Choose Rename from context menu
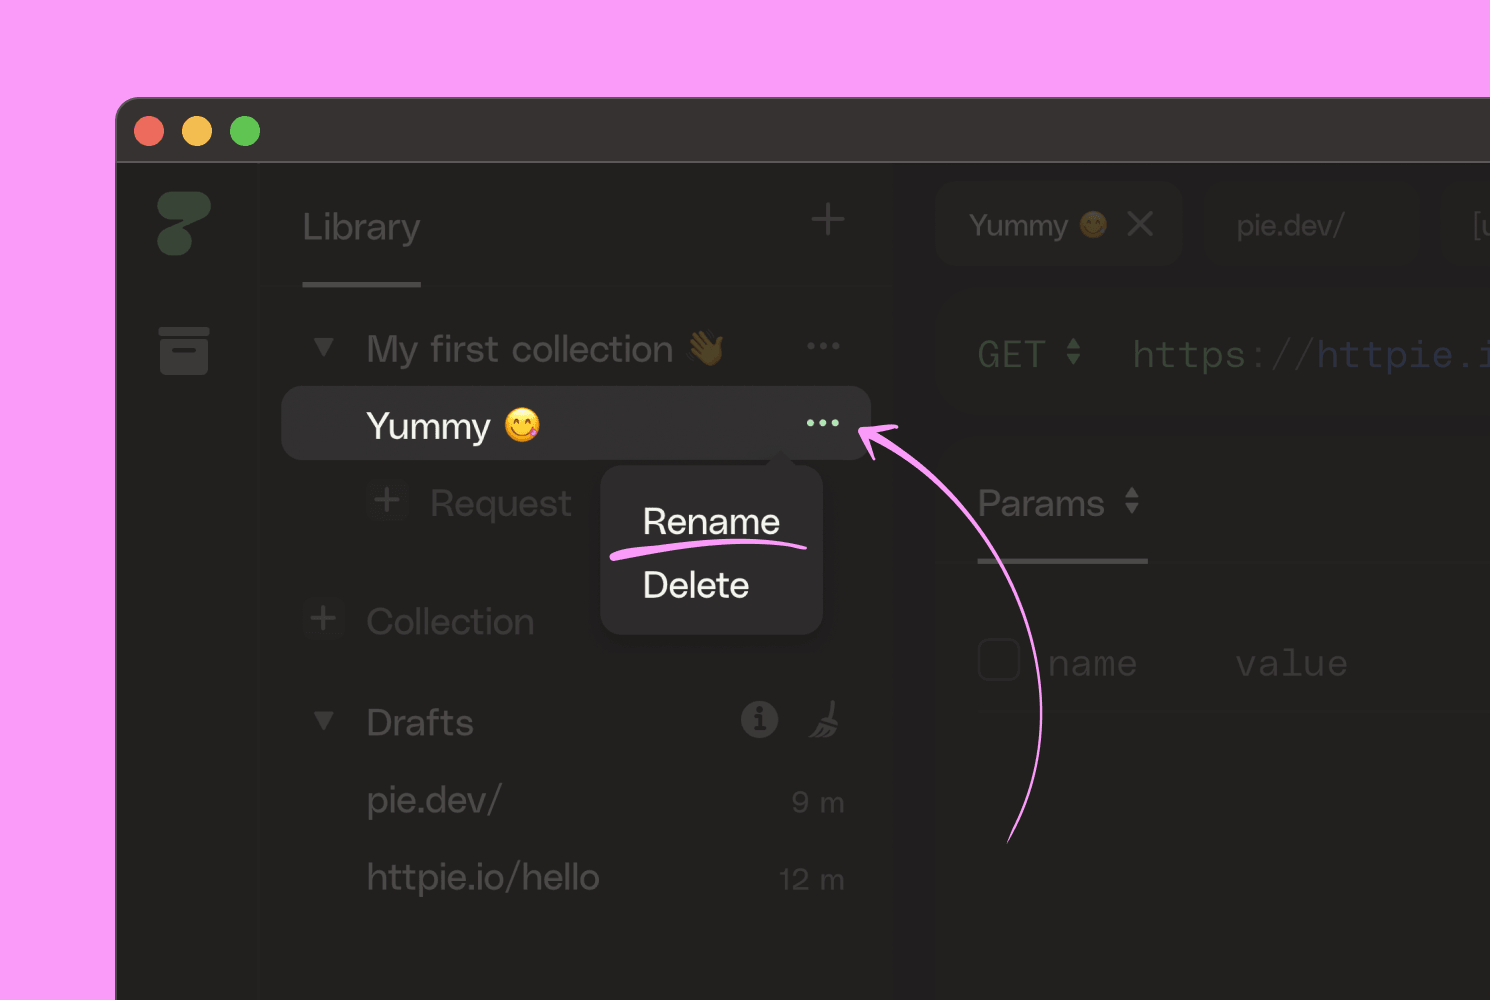The width and height of the screenshot is (1490, 1000). point(711,522)
